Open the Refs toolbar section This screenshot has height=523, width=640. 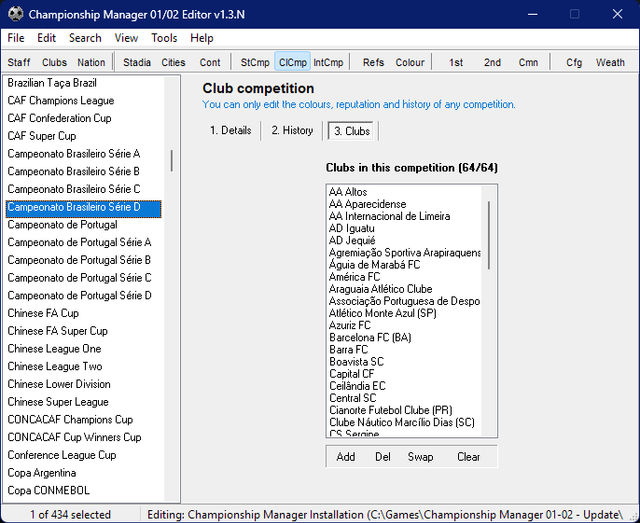(x=373, y=62)
